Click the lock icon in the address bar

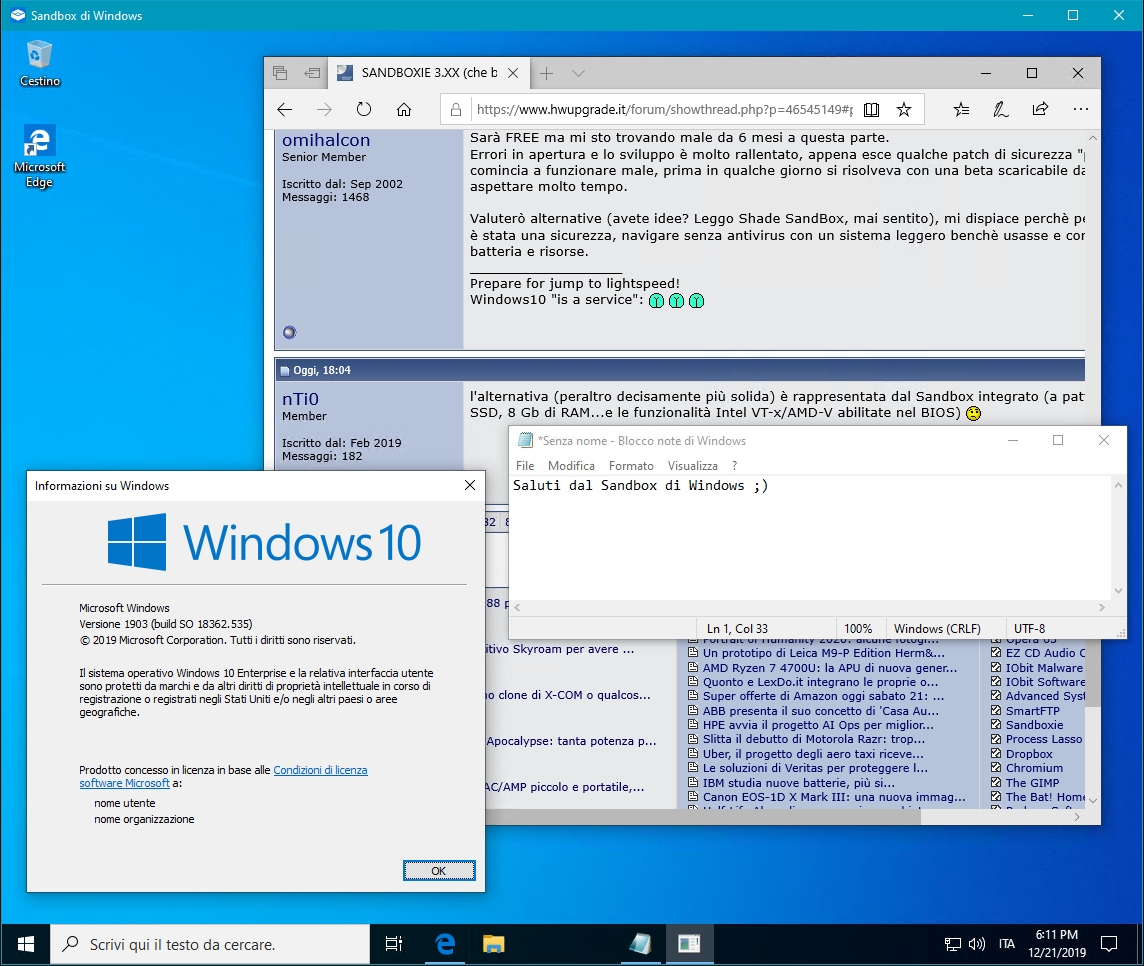coord(456,109)
